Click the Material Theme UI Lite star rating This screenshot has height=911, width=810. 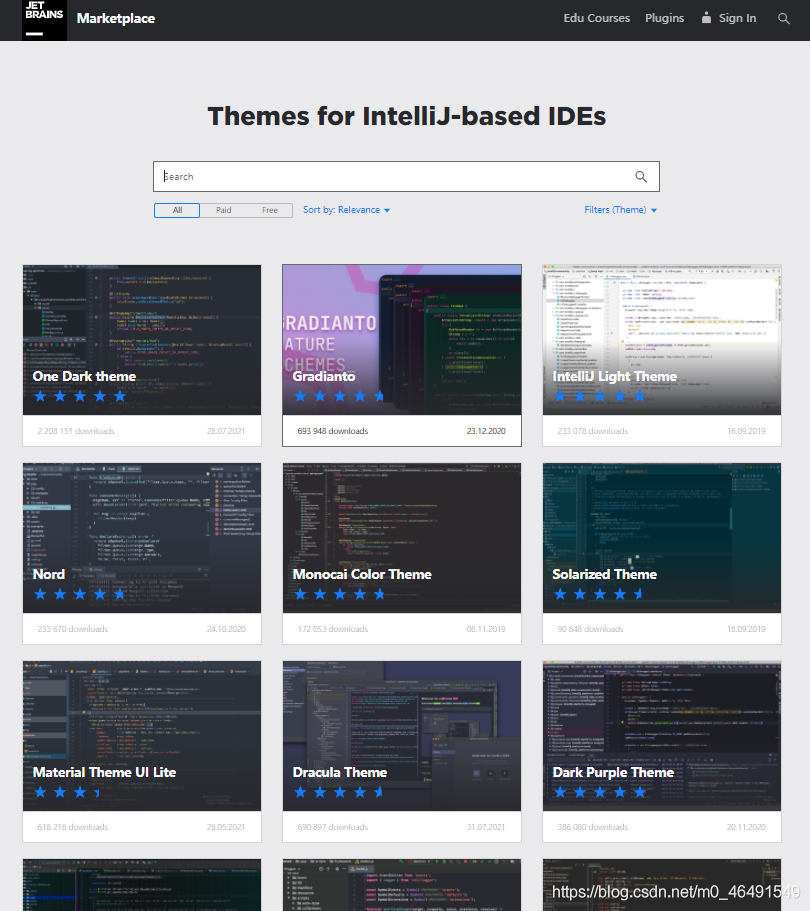[67, 792]
